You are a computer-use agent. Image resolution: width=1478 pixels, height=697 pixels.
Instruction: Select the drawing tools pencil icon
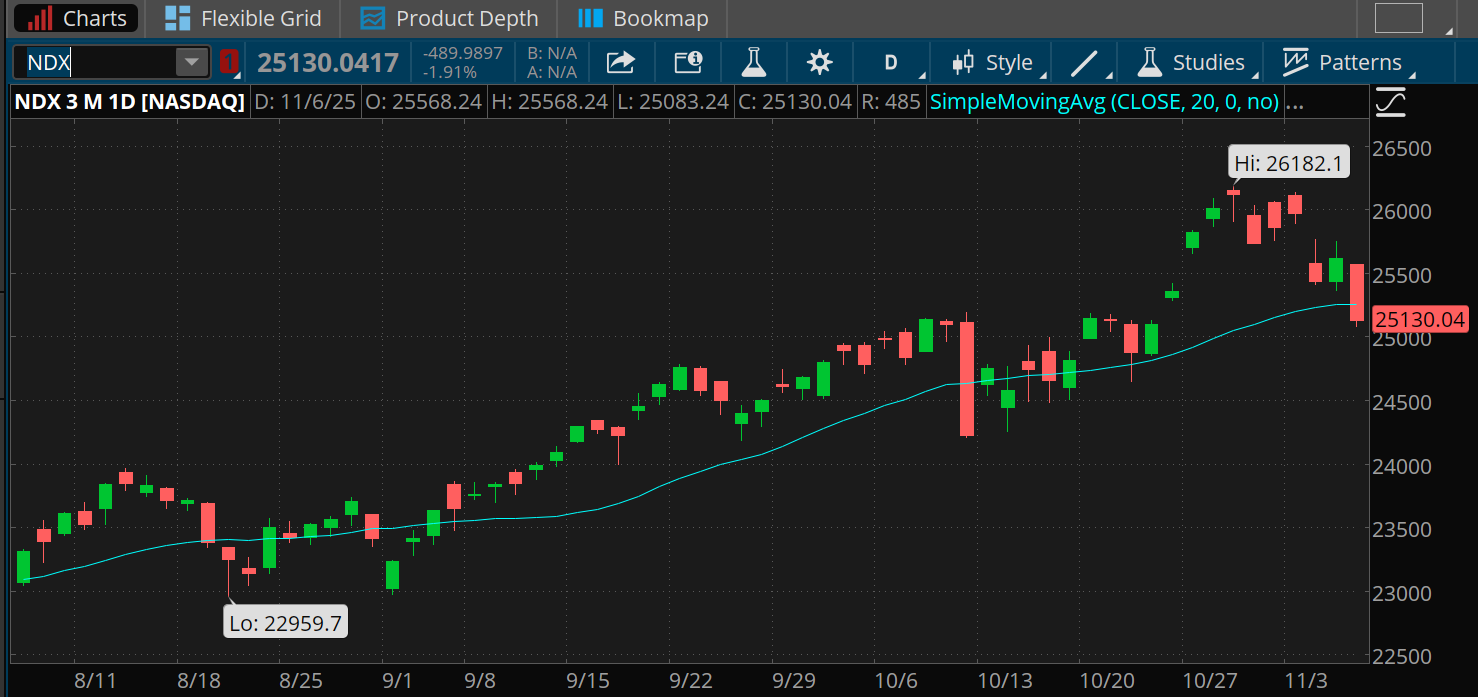tap(1084, 61)
